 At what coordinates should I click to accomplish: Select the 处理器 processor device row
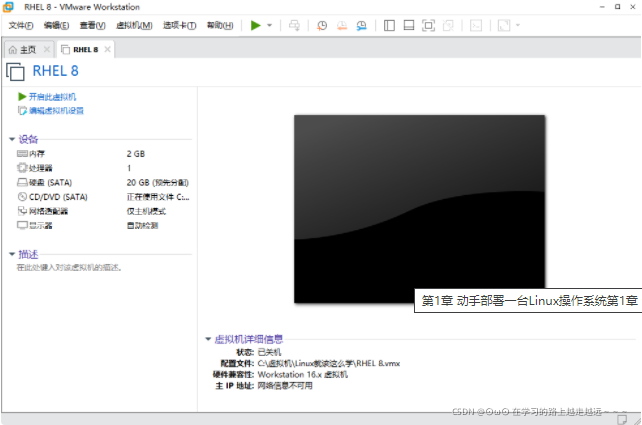pos(104,168)
